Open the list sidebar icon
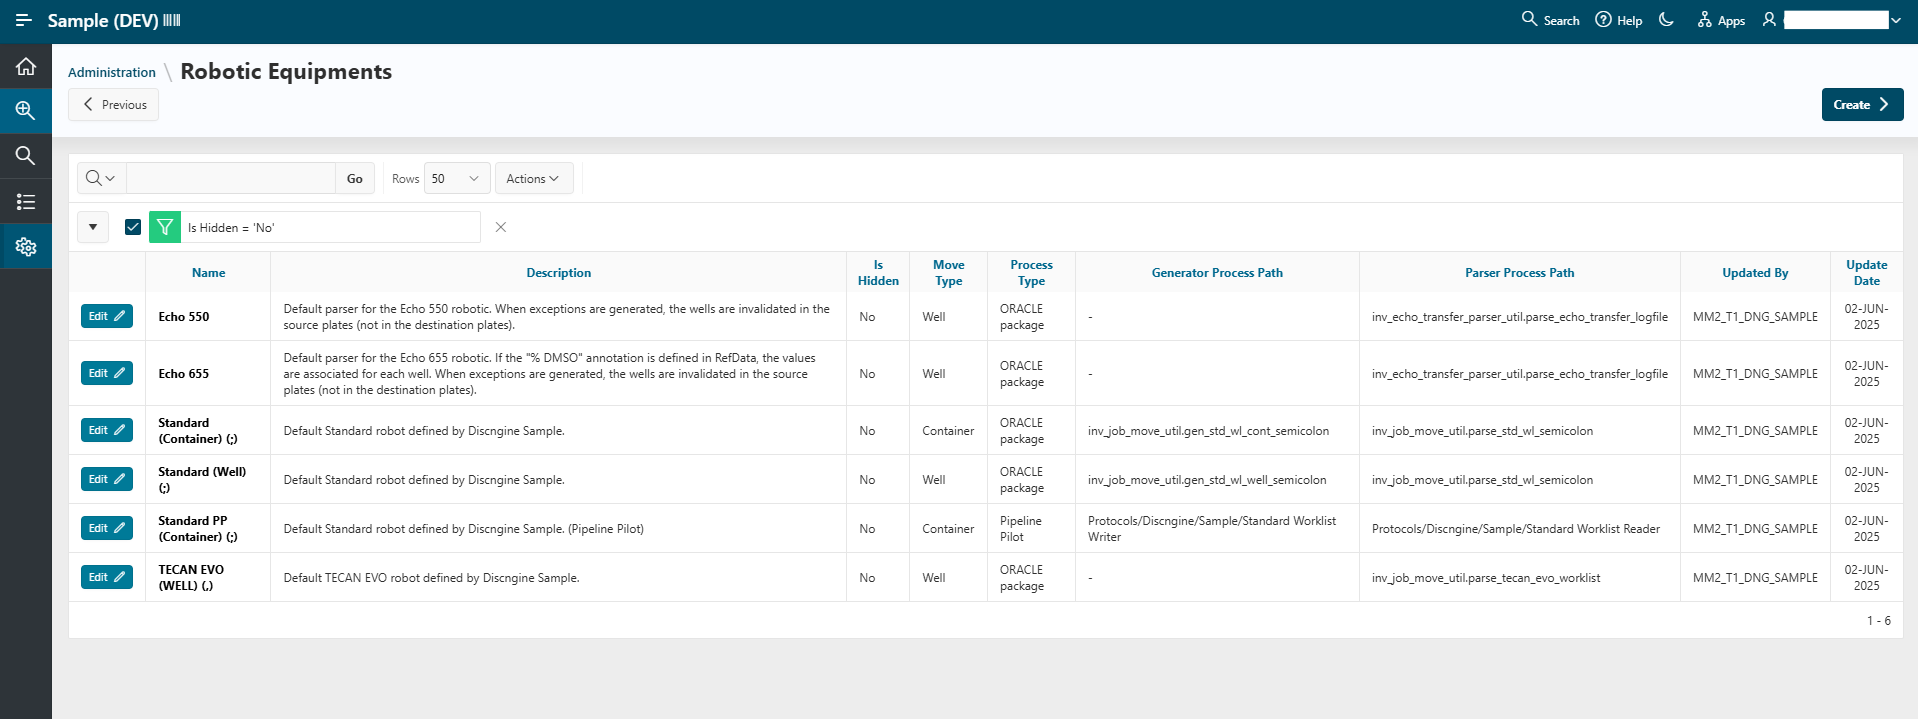Image resolution: width=1918 pixels, height=719 pixels. pos(26,202)
